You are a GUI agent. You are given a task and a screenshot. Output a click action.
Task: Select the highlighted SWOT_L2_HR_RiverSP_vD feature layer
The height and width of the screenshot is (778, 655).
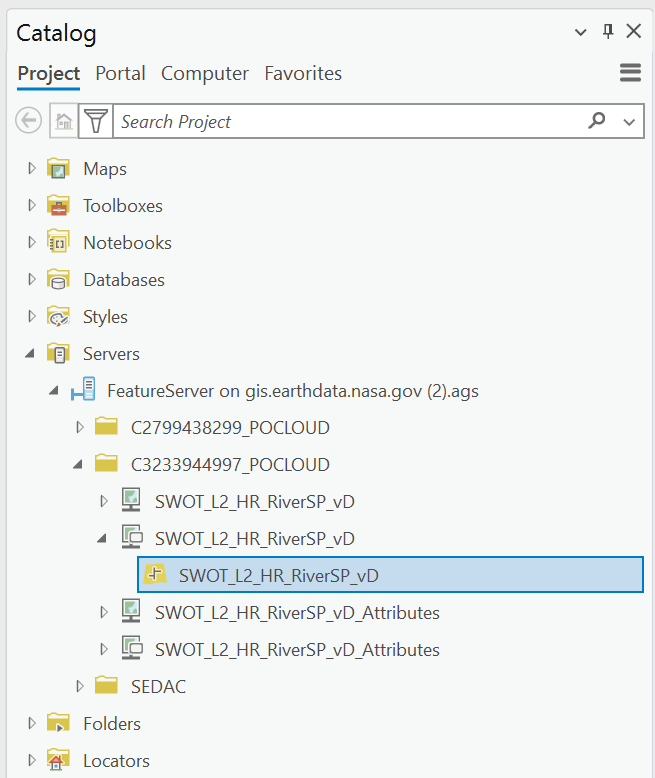click(x=391, y=575)
